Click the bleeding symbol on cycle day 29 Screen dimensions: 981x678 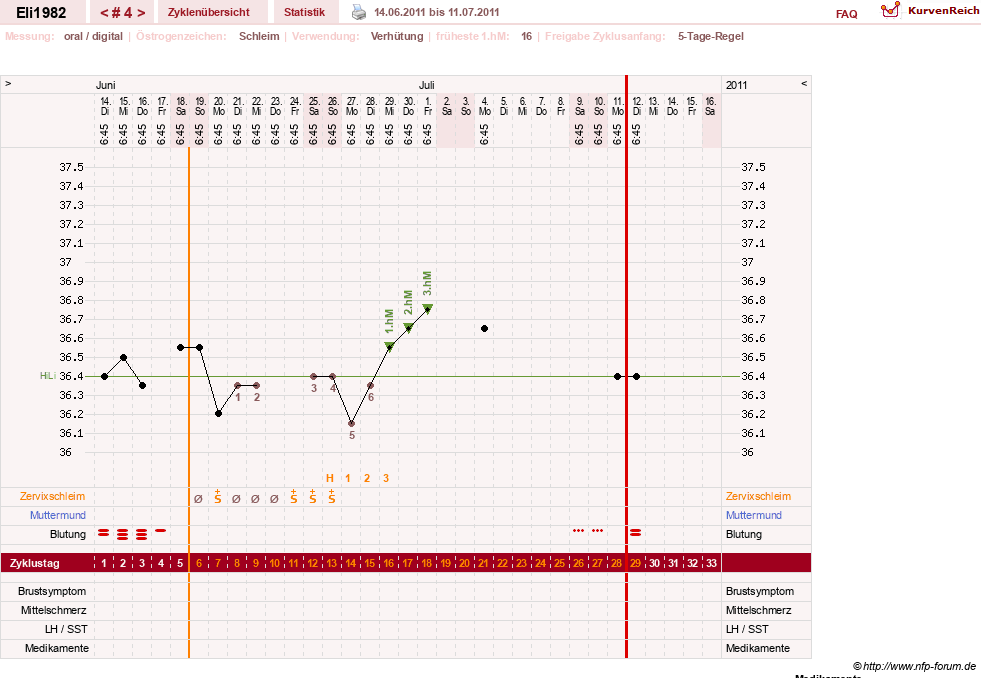[x=635, y=532]
